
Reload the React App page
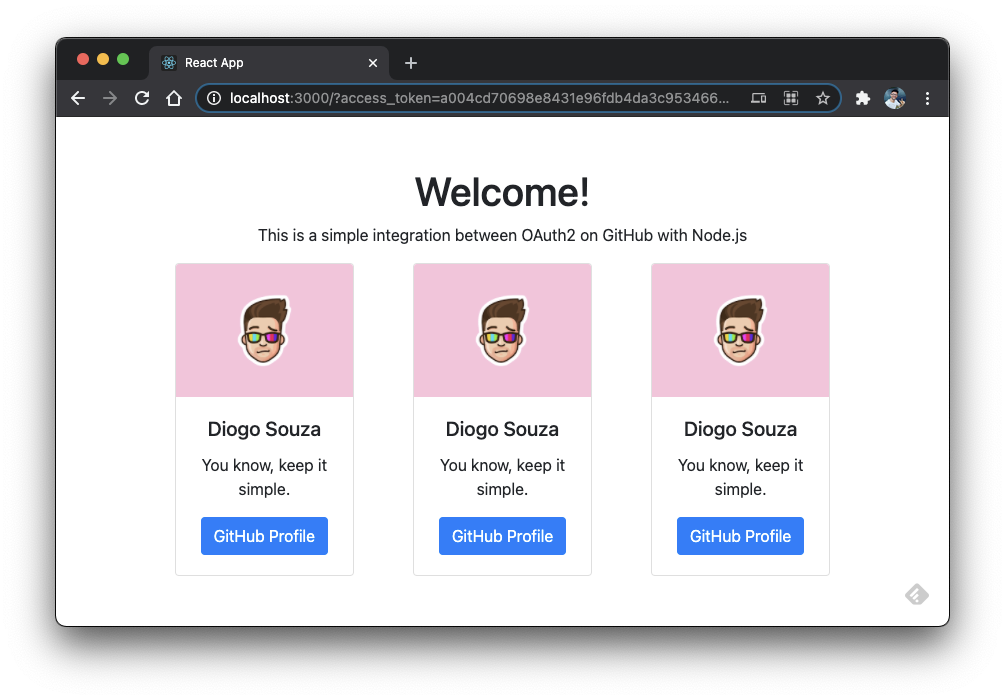(x=141, y=98)
